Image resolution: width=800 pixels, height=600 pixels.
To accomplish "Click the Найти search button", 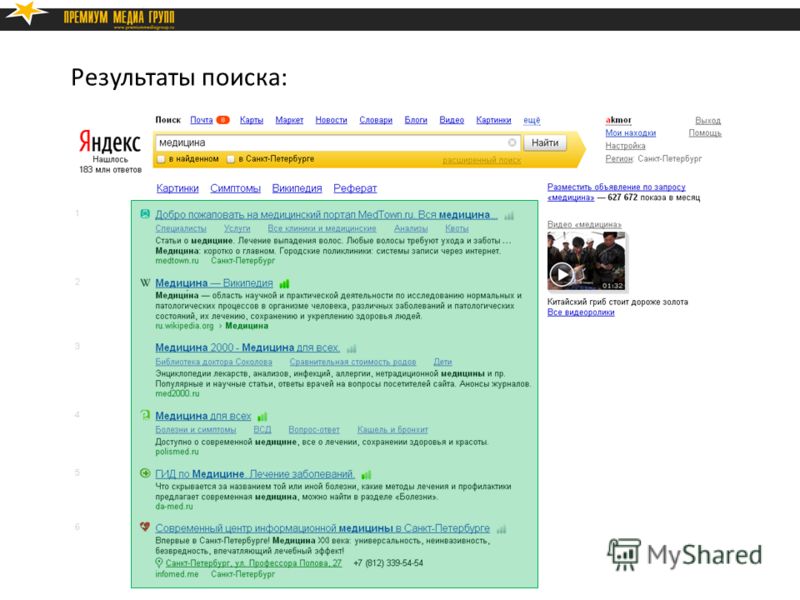I will pos(545,142).
